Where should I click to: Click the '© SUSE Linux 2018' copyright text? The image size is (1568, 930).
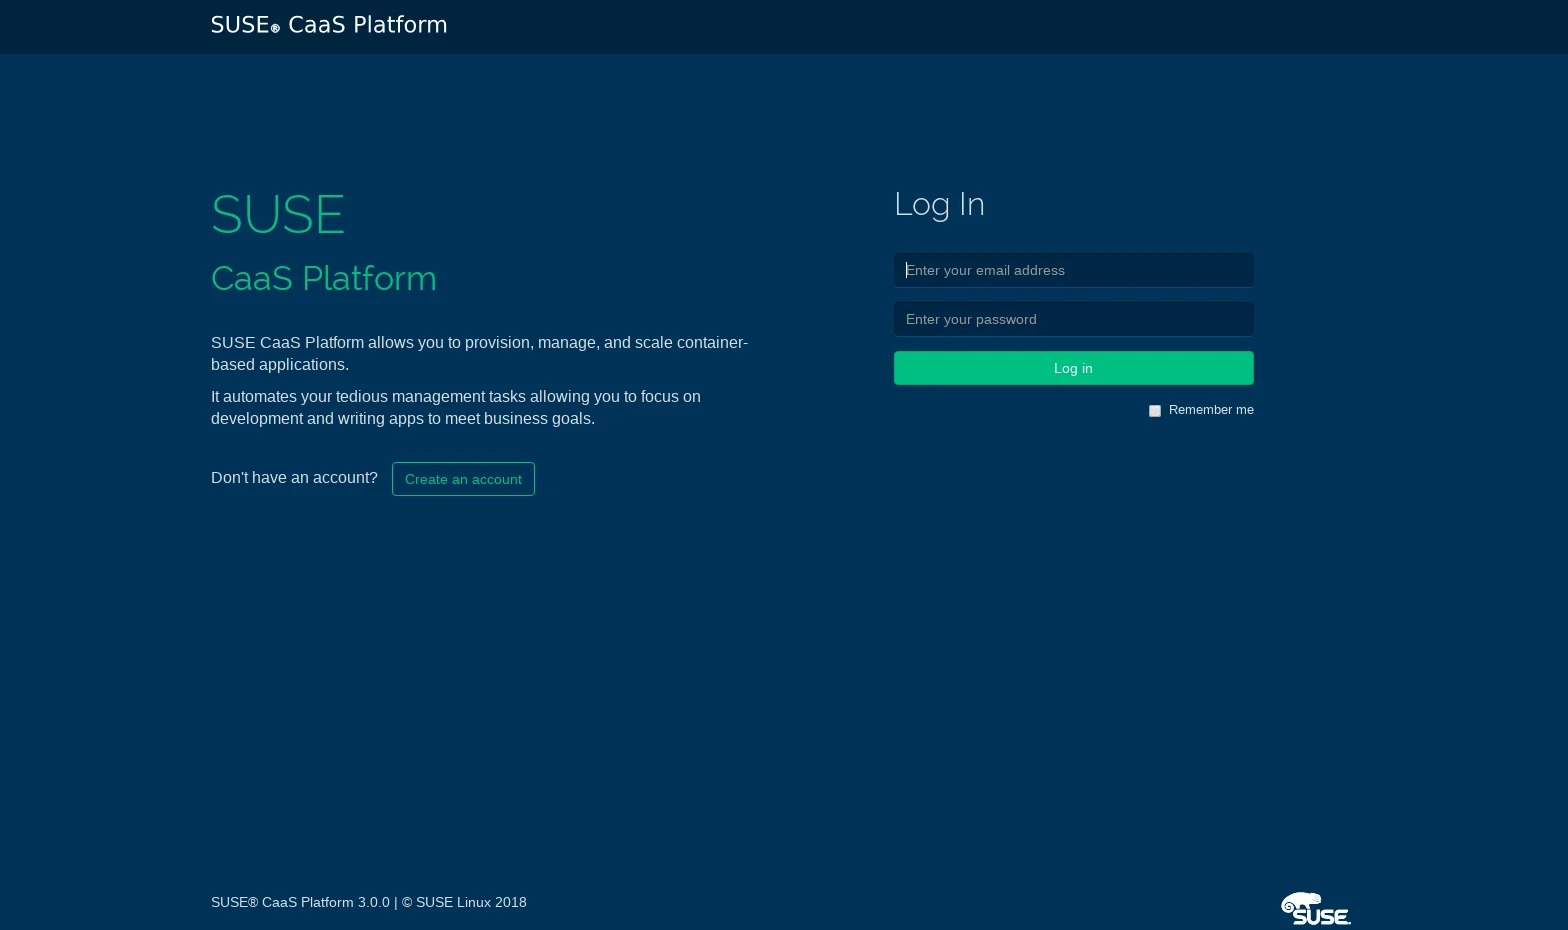[464, 902]
